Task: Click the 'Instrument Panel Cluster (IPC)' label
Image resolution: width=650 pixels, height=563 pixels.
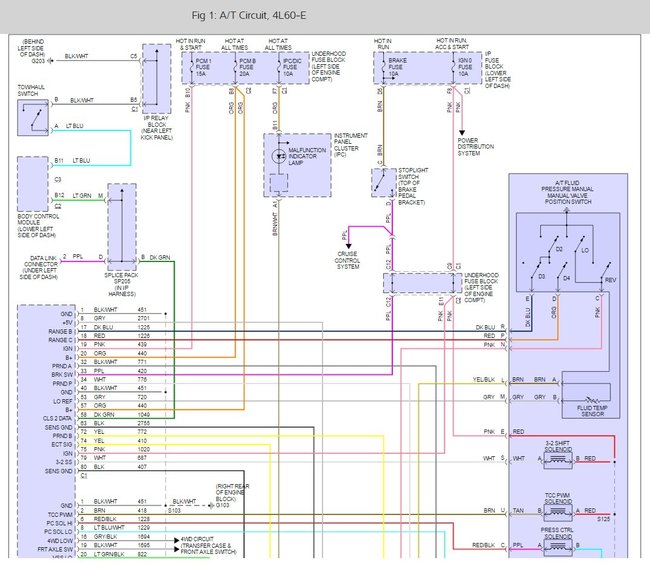Action: 351,145
